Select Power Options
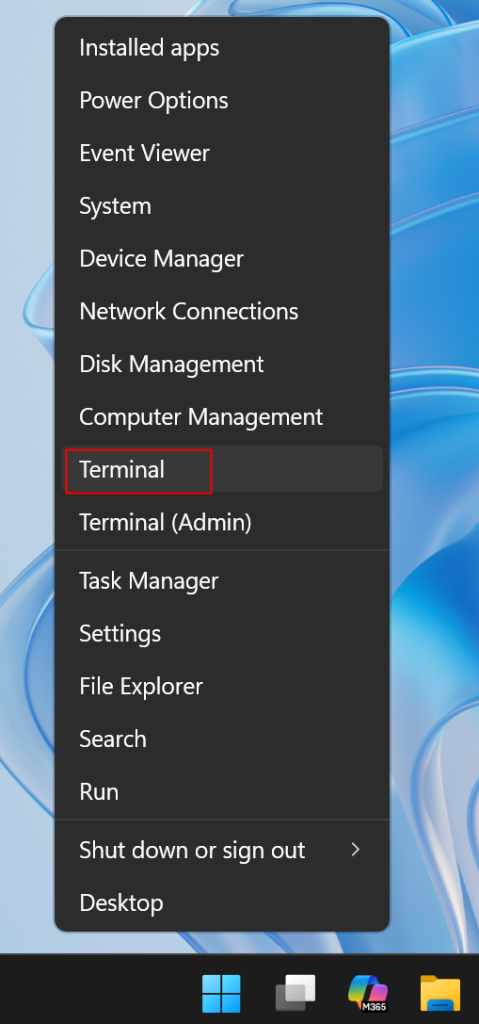 pos(222,101)
